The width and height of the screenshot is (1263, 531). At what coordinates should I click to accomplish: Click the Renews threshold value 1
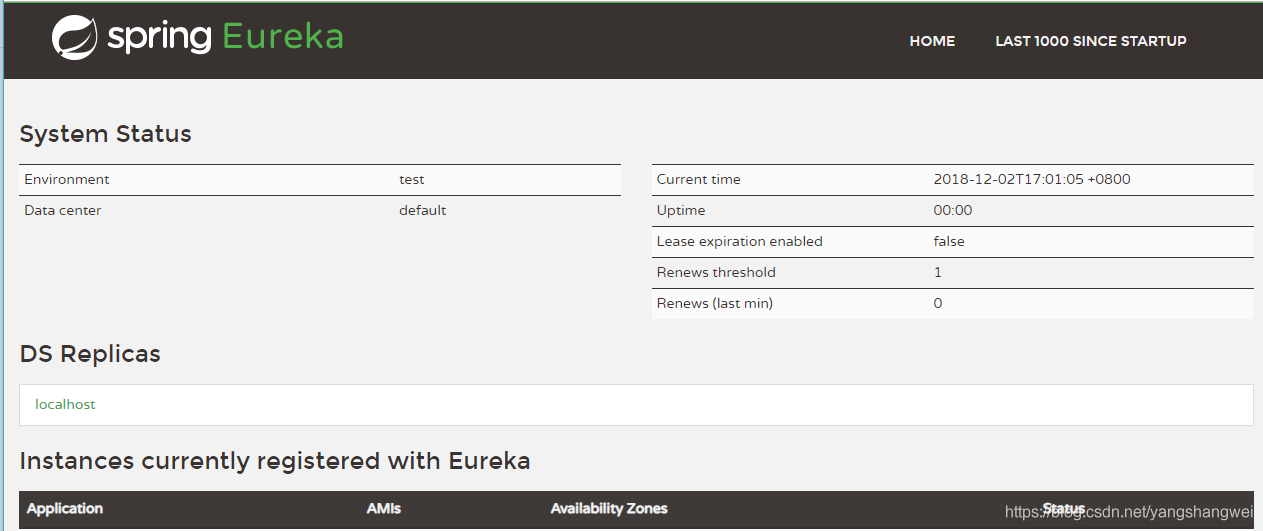coord(938,273)
